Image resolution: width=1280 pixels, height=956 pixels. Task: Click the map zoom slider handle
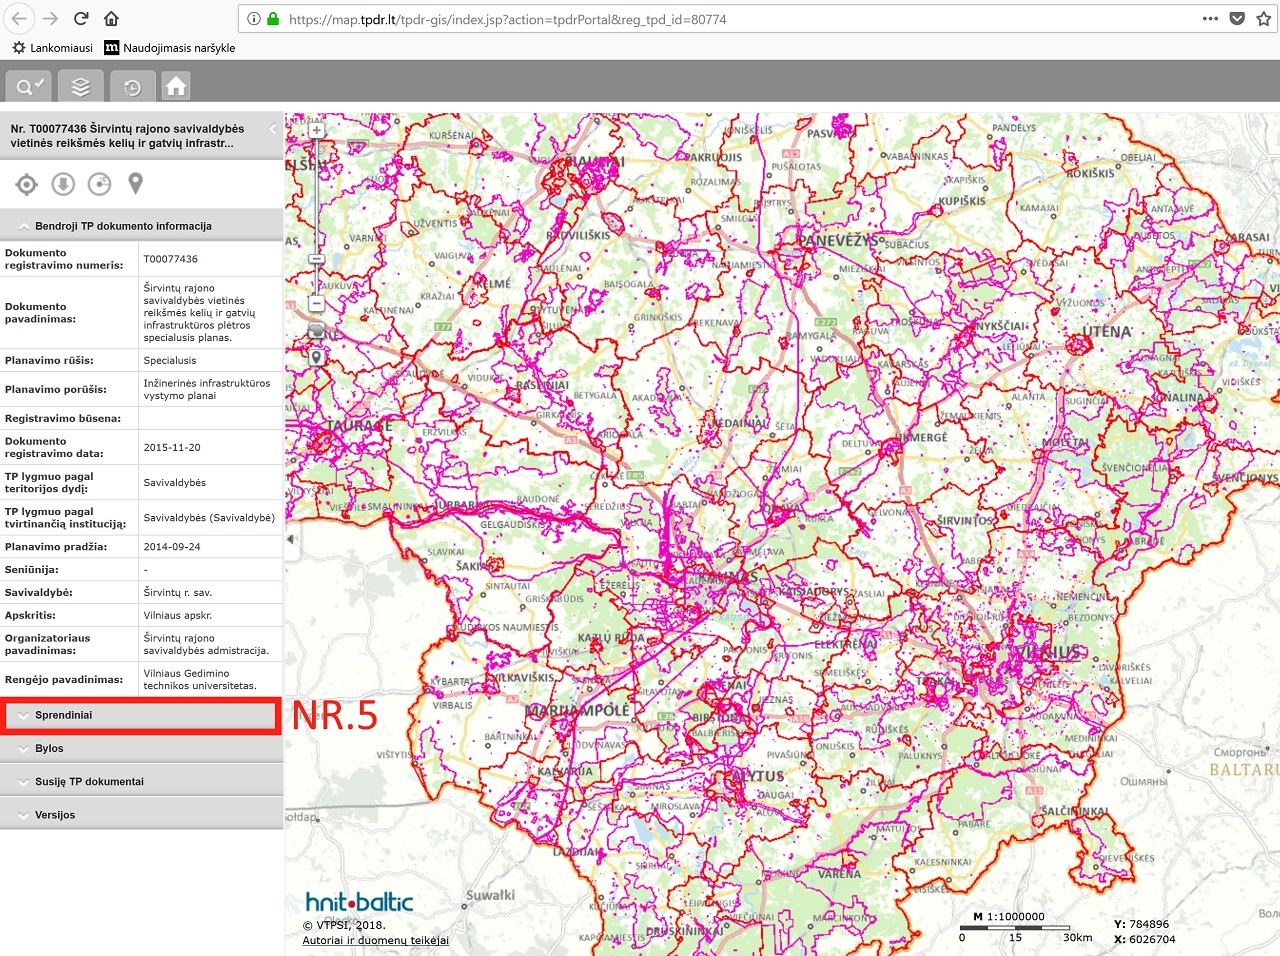[x=316, y=259]
